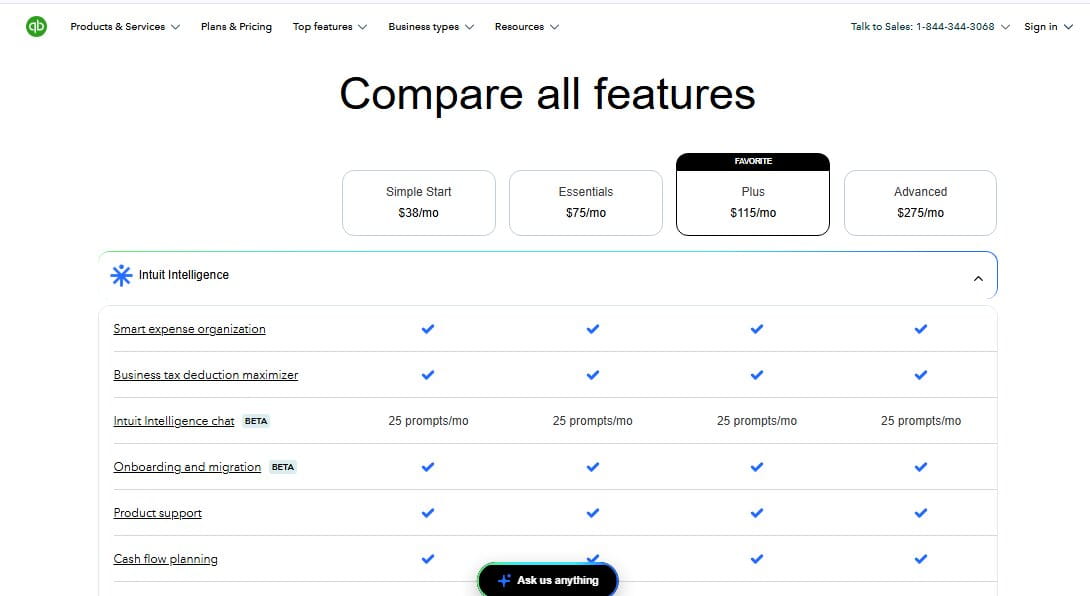Click Simple Start checkmark for Onboarding and migration

pos(428,467)
